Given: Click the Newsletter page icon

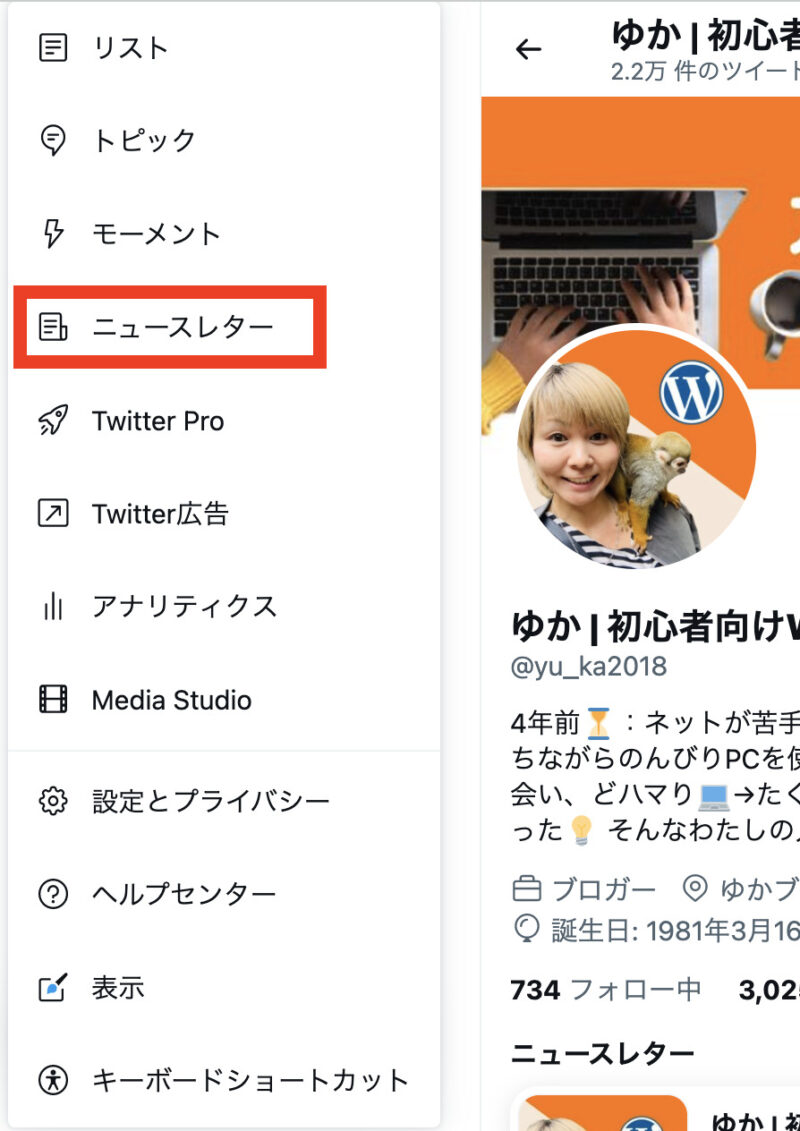Looking at the screenshot, I should [x=53, y=327].
